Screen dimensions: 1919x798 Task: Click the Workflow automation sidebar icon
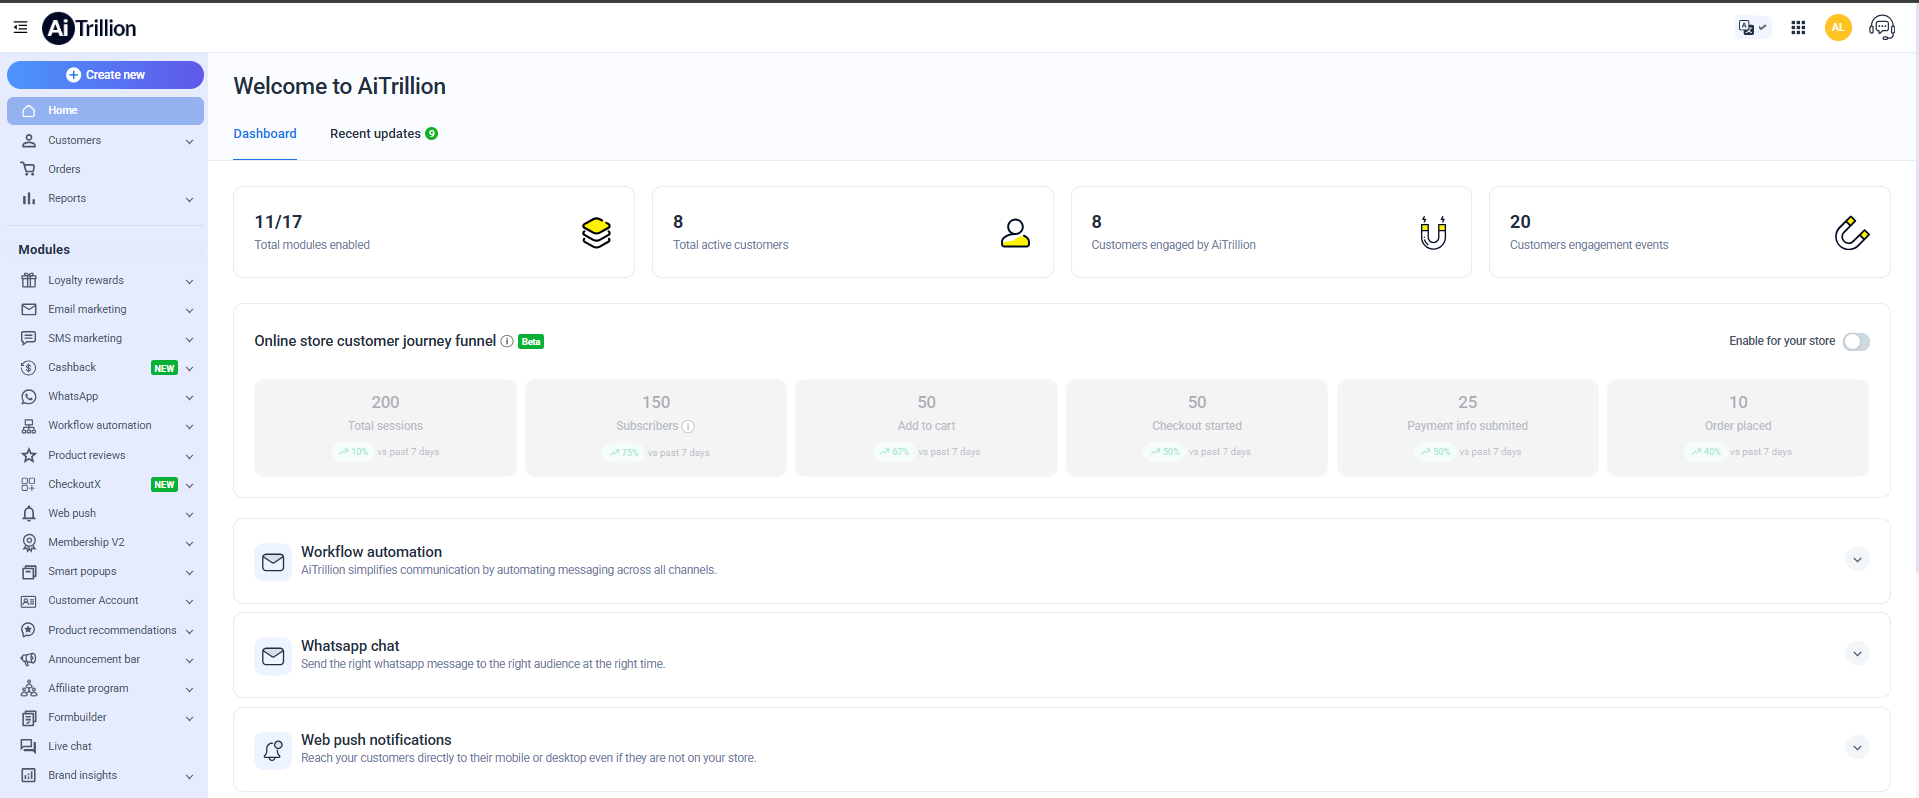[29, 426]
